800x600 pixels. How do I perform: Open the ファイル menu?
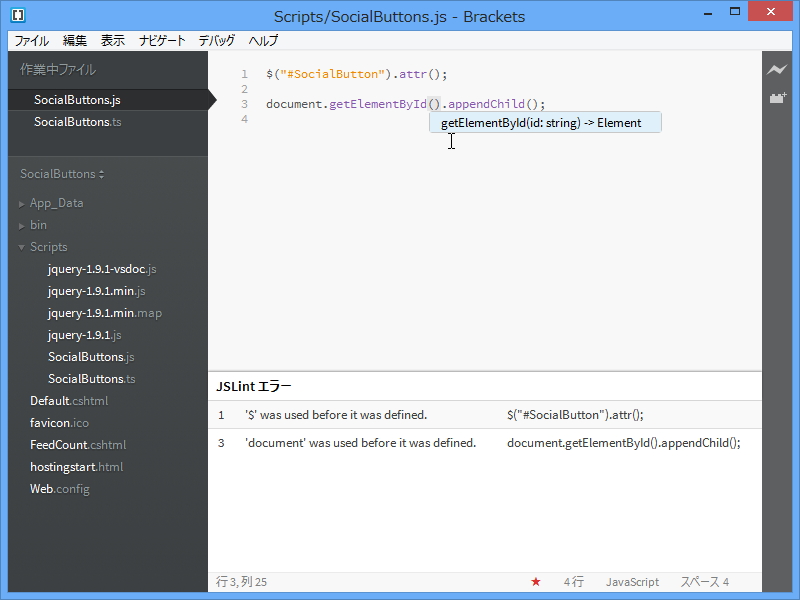pos(32,40)
